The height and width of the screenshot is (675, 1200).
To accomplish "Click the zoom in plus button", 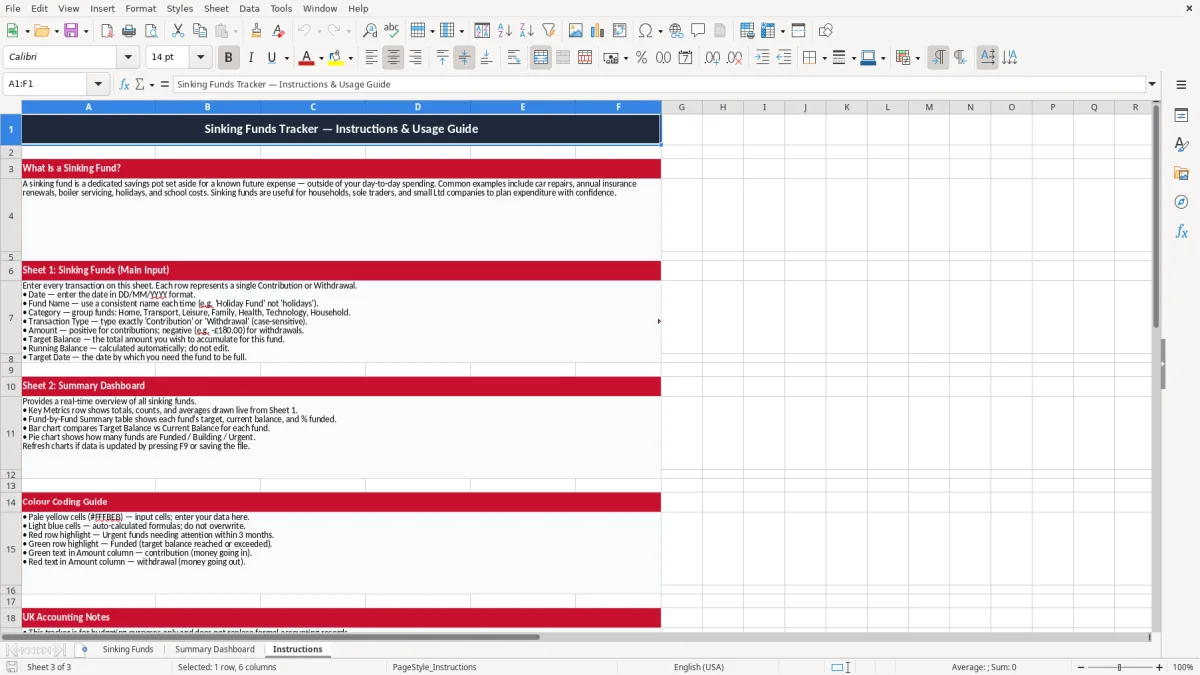I will click(x=1159, y=667).
